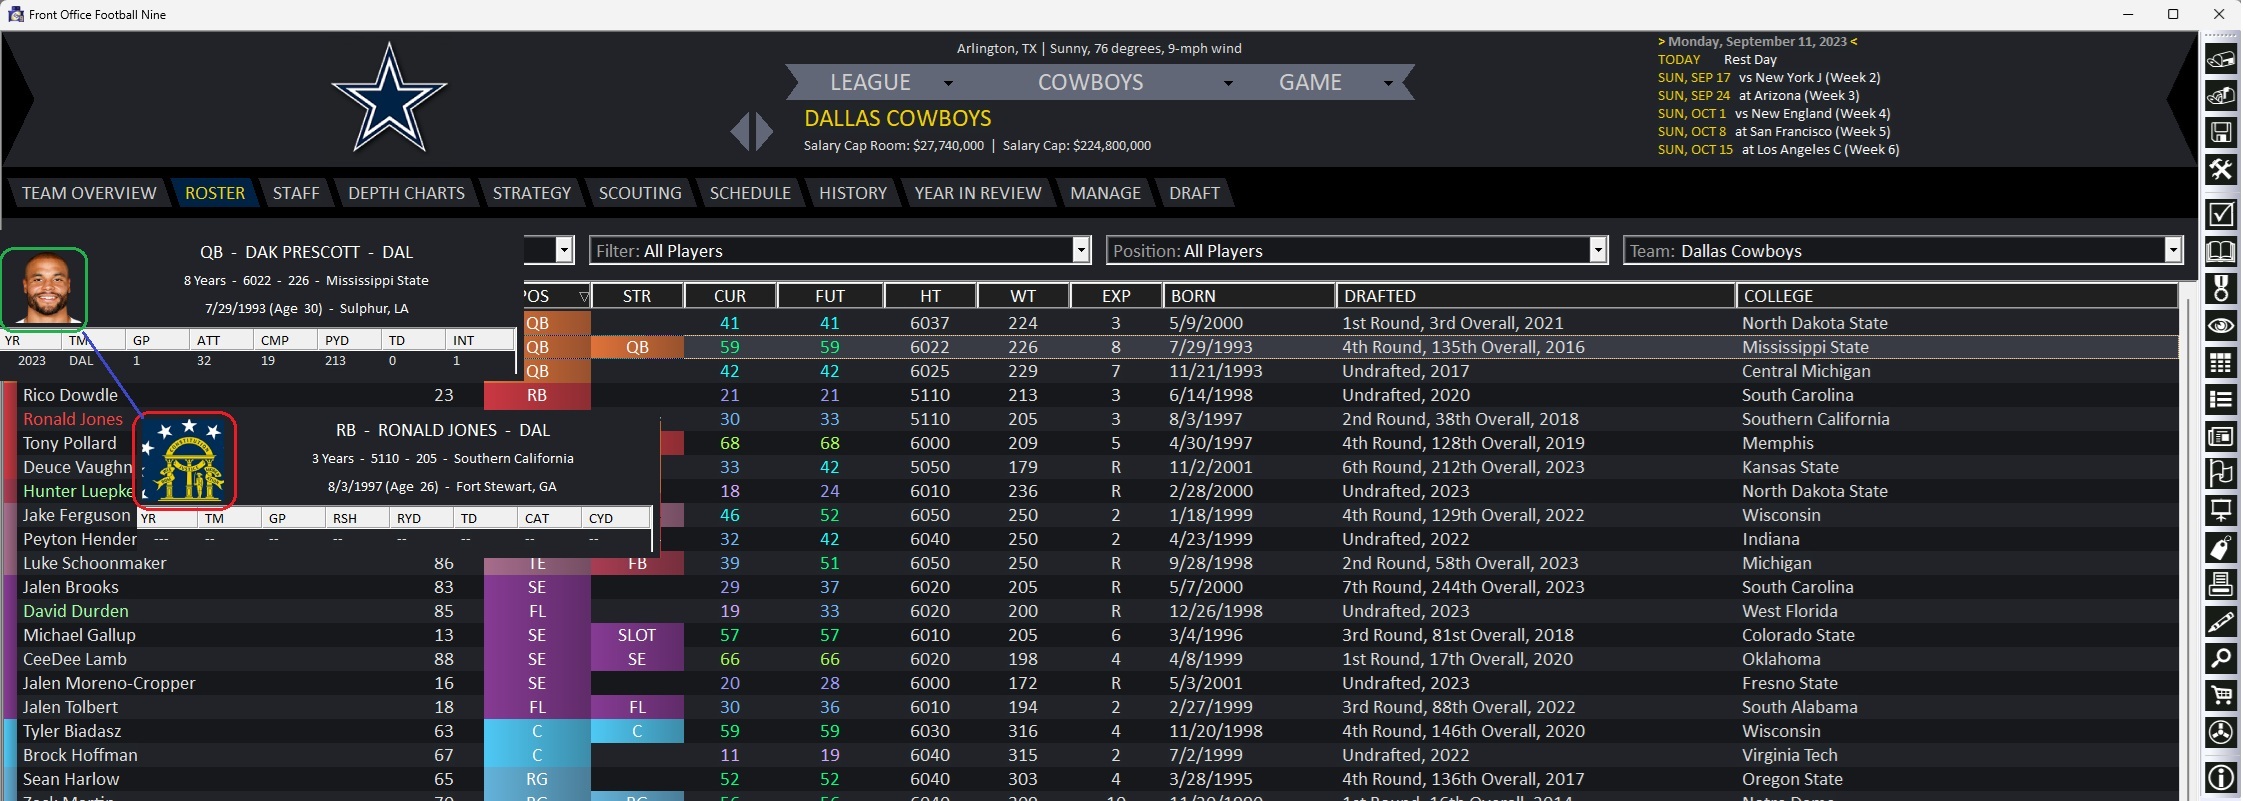Expand the Team: Dallas Cowboys dropdown

click(2172, 250)
